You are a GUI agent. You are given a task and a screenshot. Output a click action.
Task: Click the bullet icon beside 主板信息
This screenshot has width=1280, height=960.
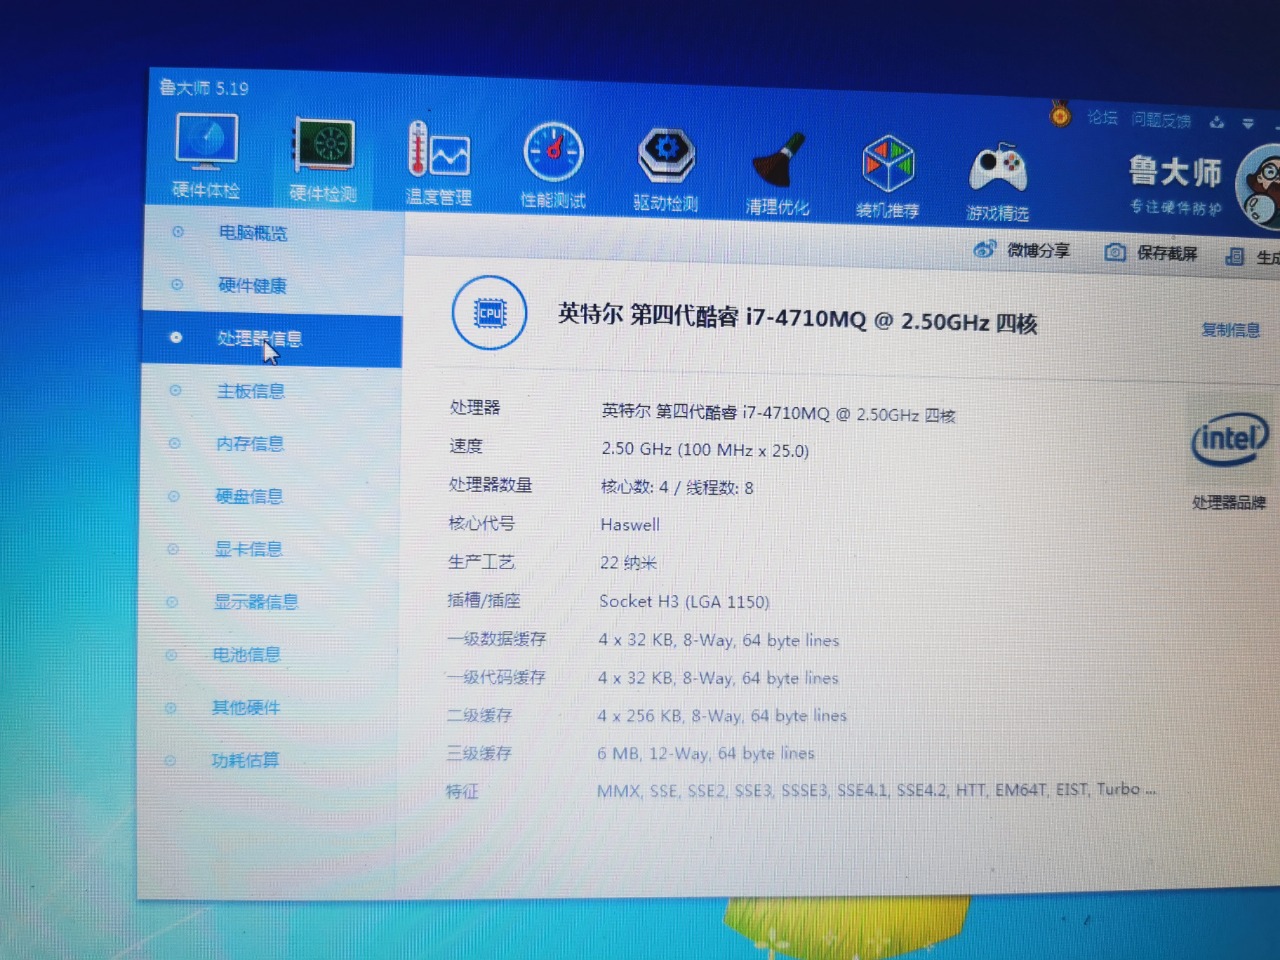[176, 390]
